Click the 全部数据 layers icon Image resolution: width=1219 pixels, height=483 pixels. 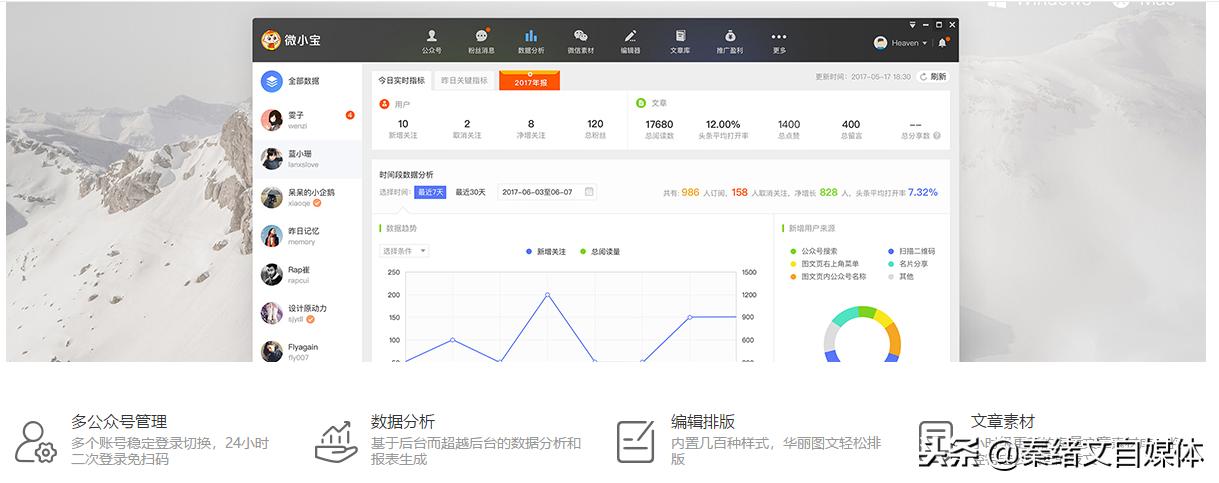point(271,81)
